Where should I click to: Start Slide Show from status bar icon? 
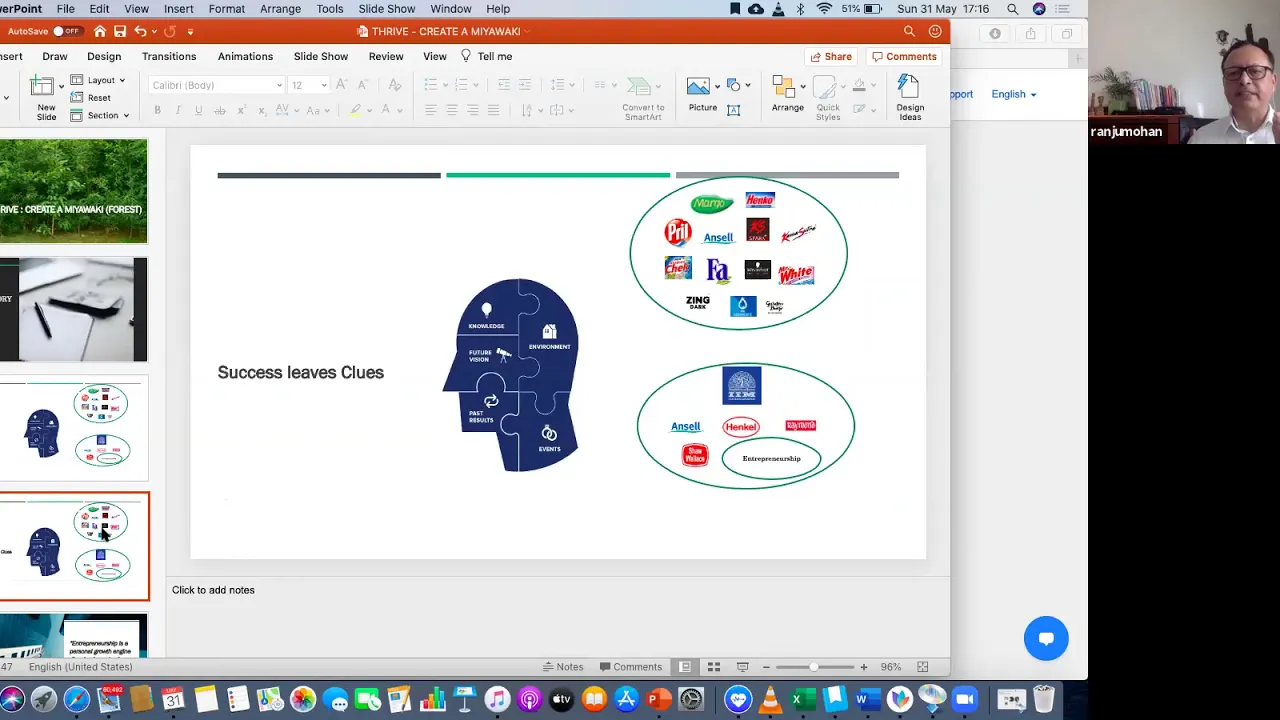pos(742,667)
